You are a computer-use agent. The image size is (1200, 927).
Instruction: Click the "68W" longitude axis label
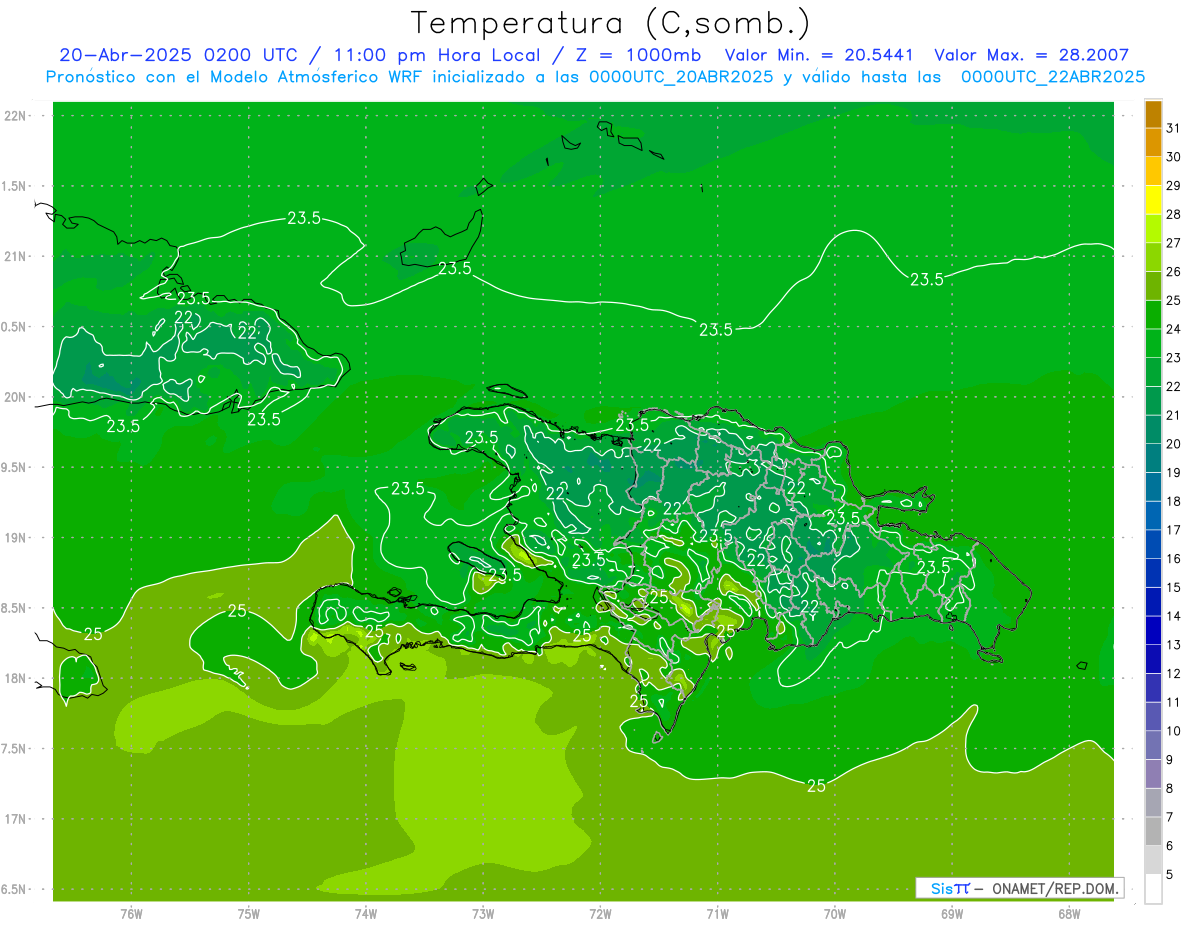[1069, 913]
